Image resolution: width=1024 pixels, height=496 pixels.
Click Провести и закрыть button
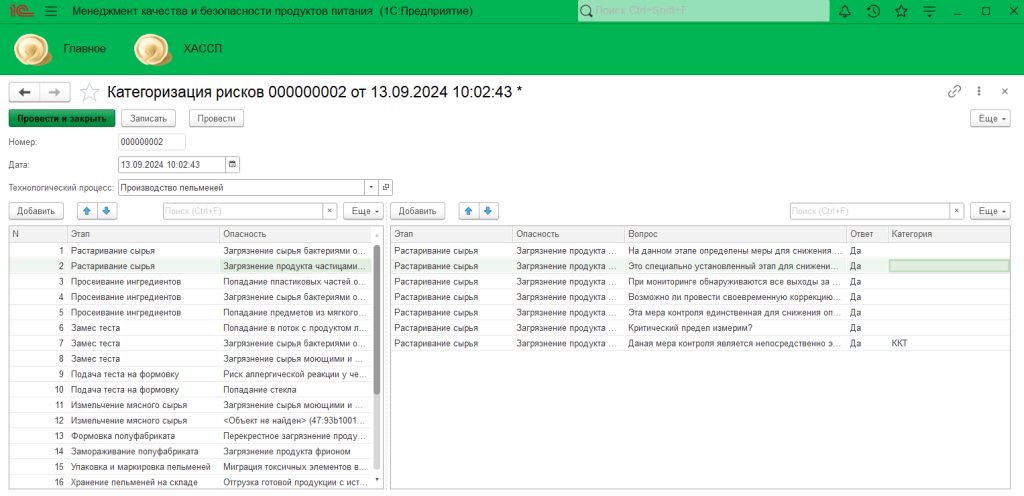[x=62, y=118]
